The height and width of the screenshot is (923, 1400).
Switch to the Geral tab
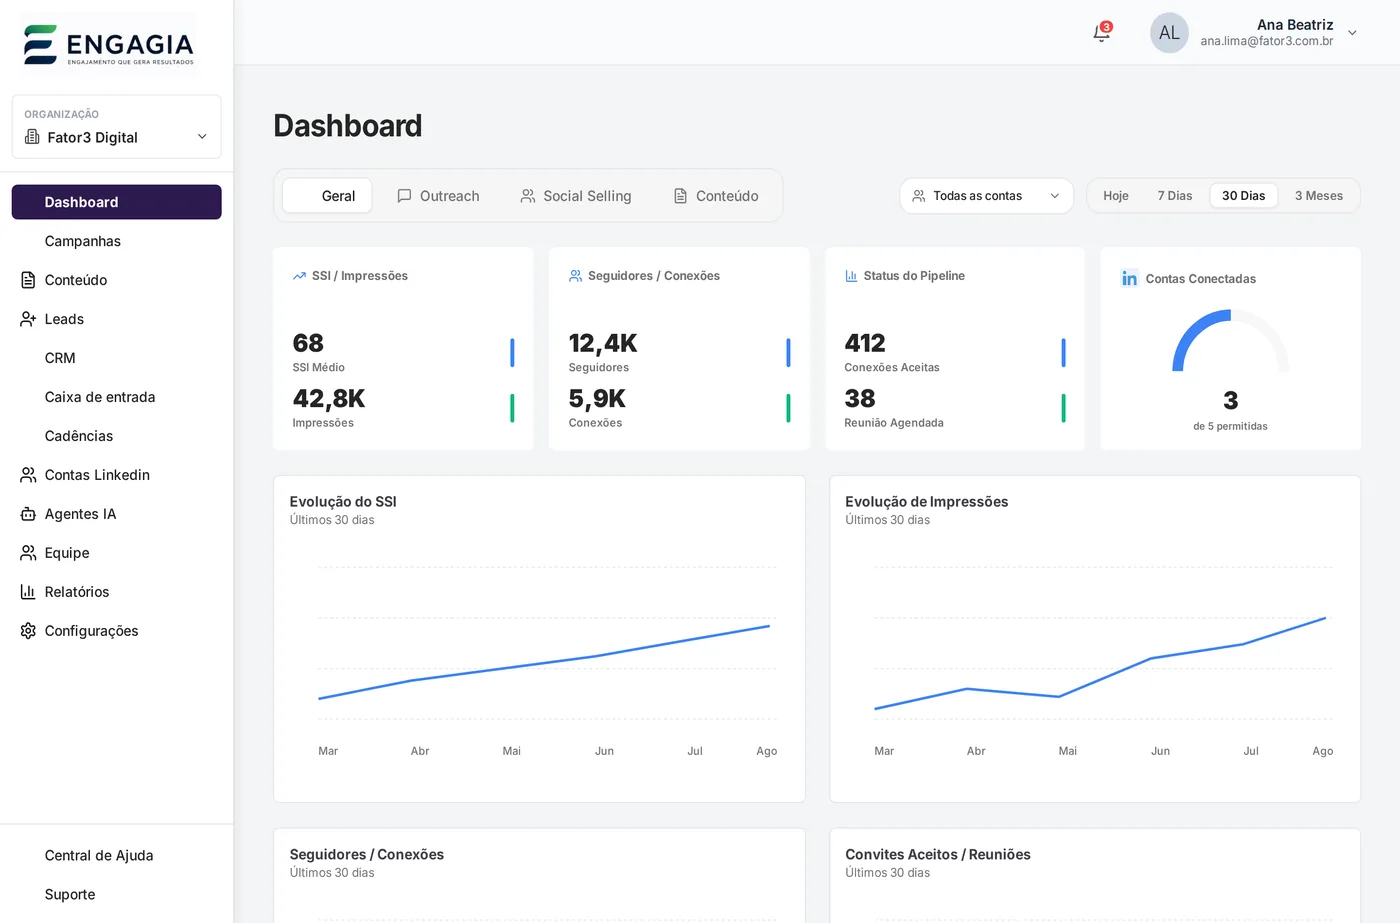(327, 196)
